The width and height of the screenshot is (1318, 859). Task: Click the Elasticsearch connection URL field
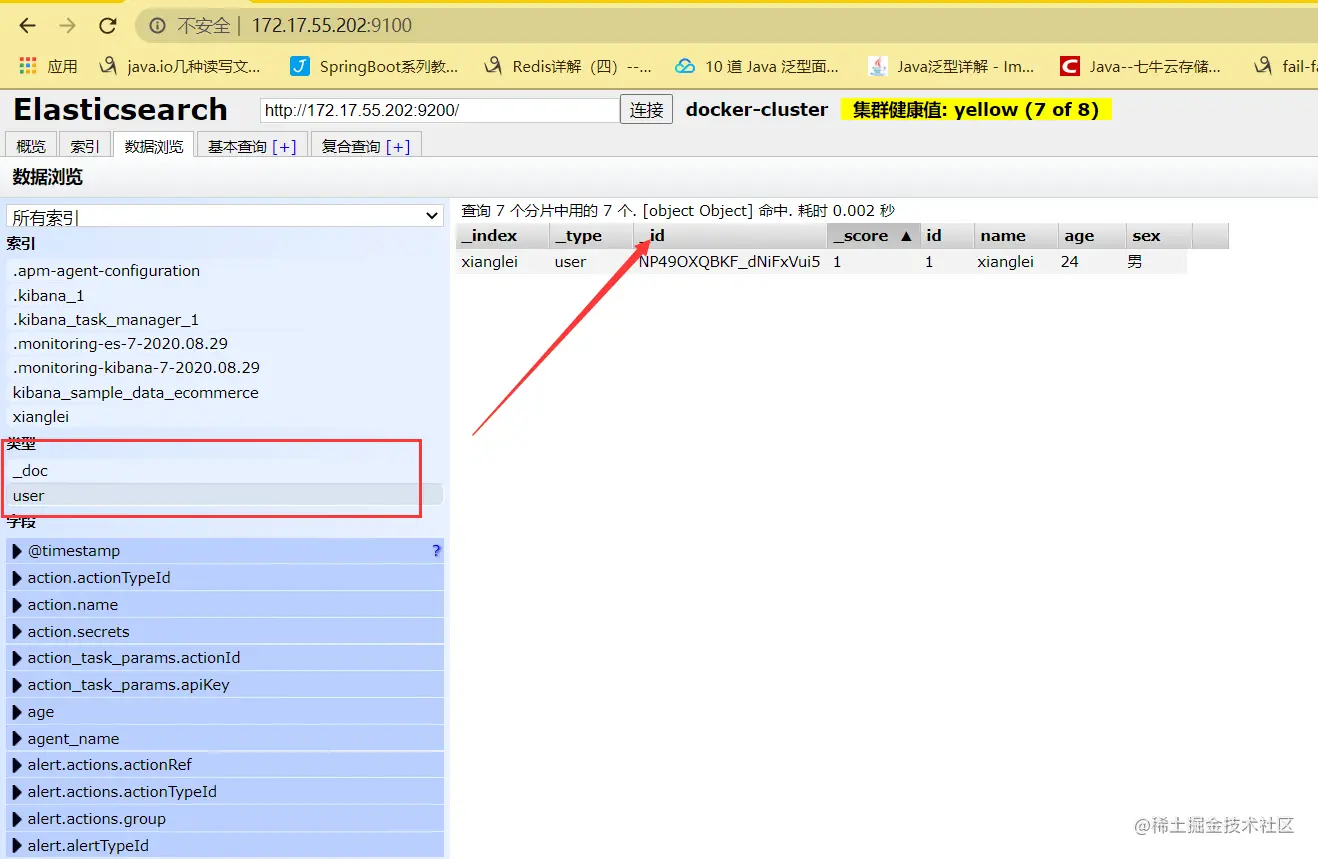[440, 110]
